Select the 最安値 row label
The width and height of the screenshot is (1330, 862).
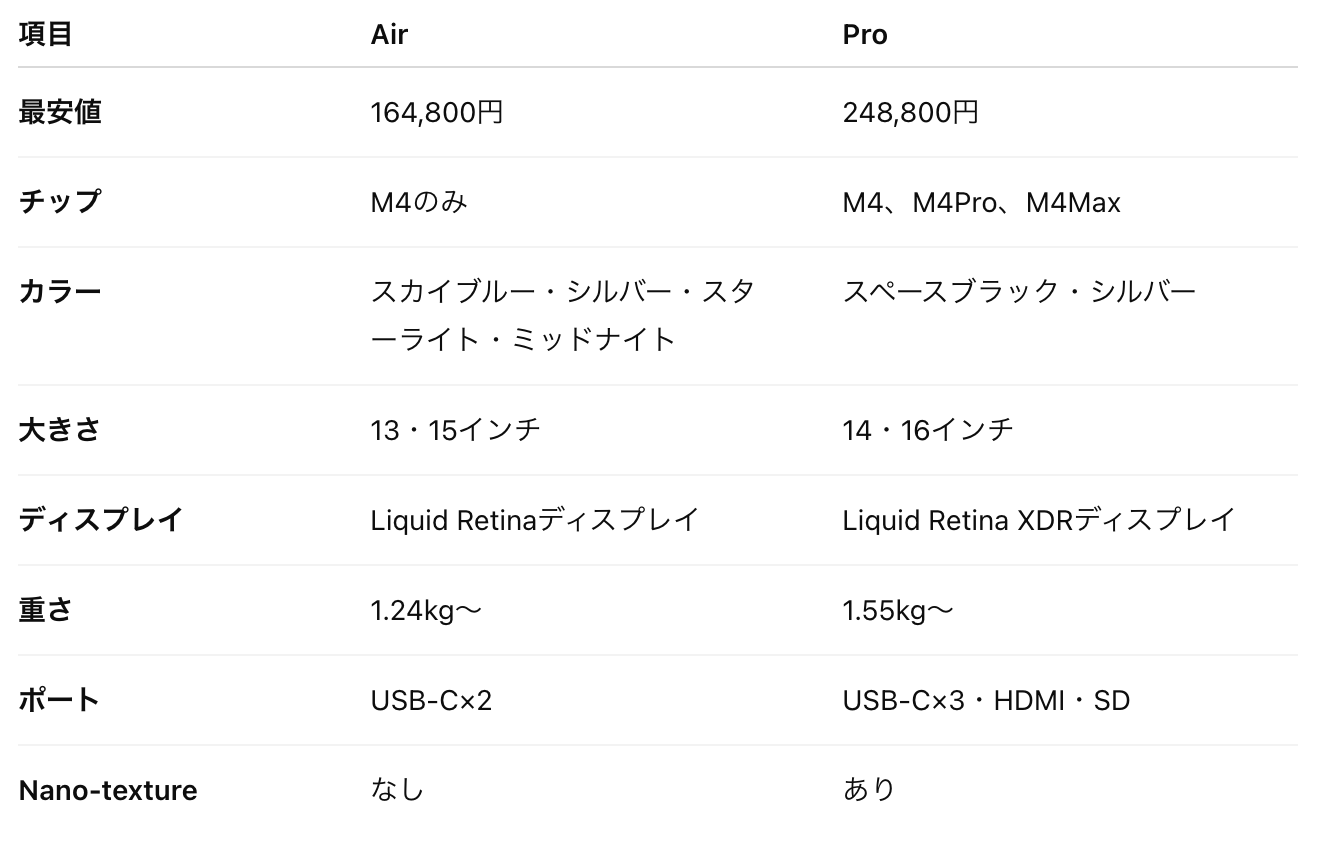tap(60, 112)
